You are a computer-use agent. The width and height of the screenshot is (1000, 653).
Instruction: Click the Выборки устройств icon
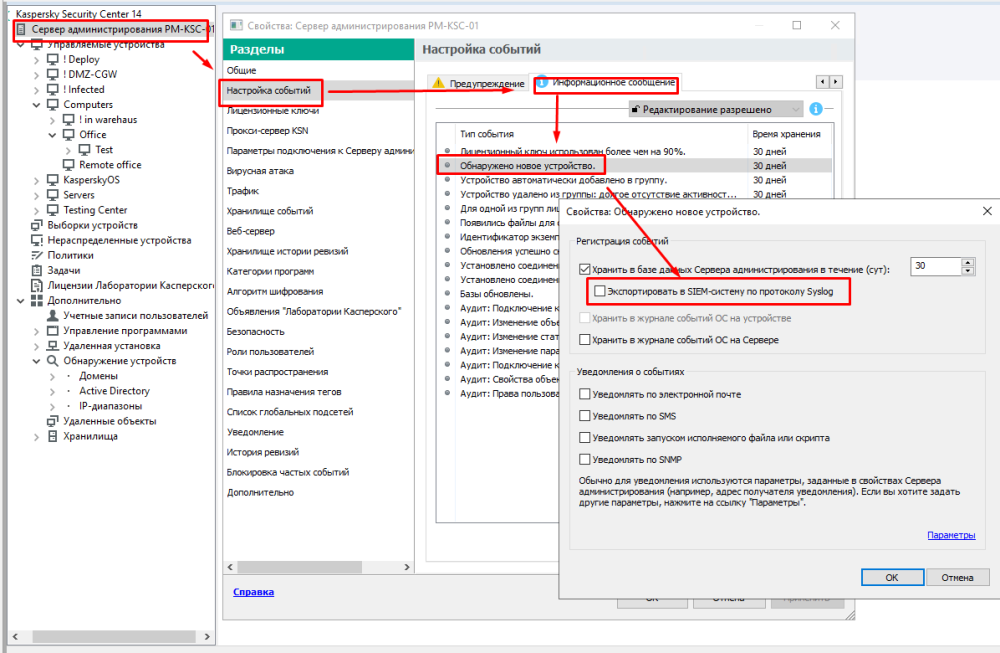pyautogui.click(x=37, y=225)
